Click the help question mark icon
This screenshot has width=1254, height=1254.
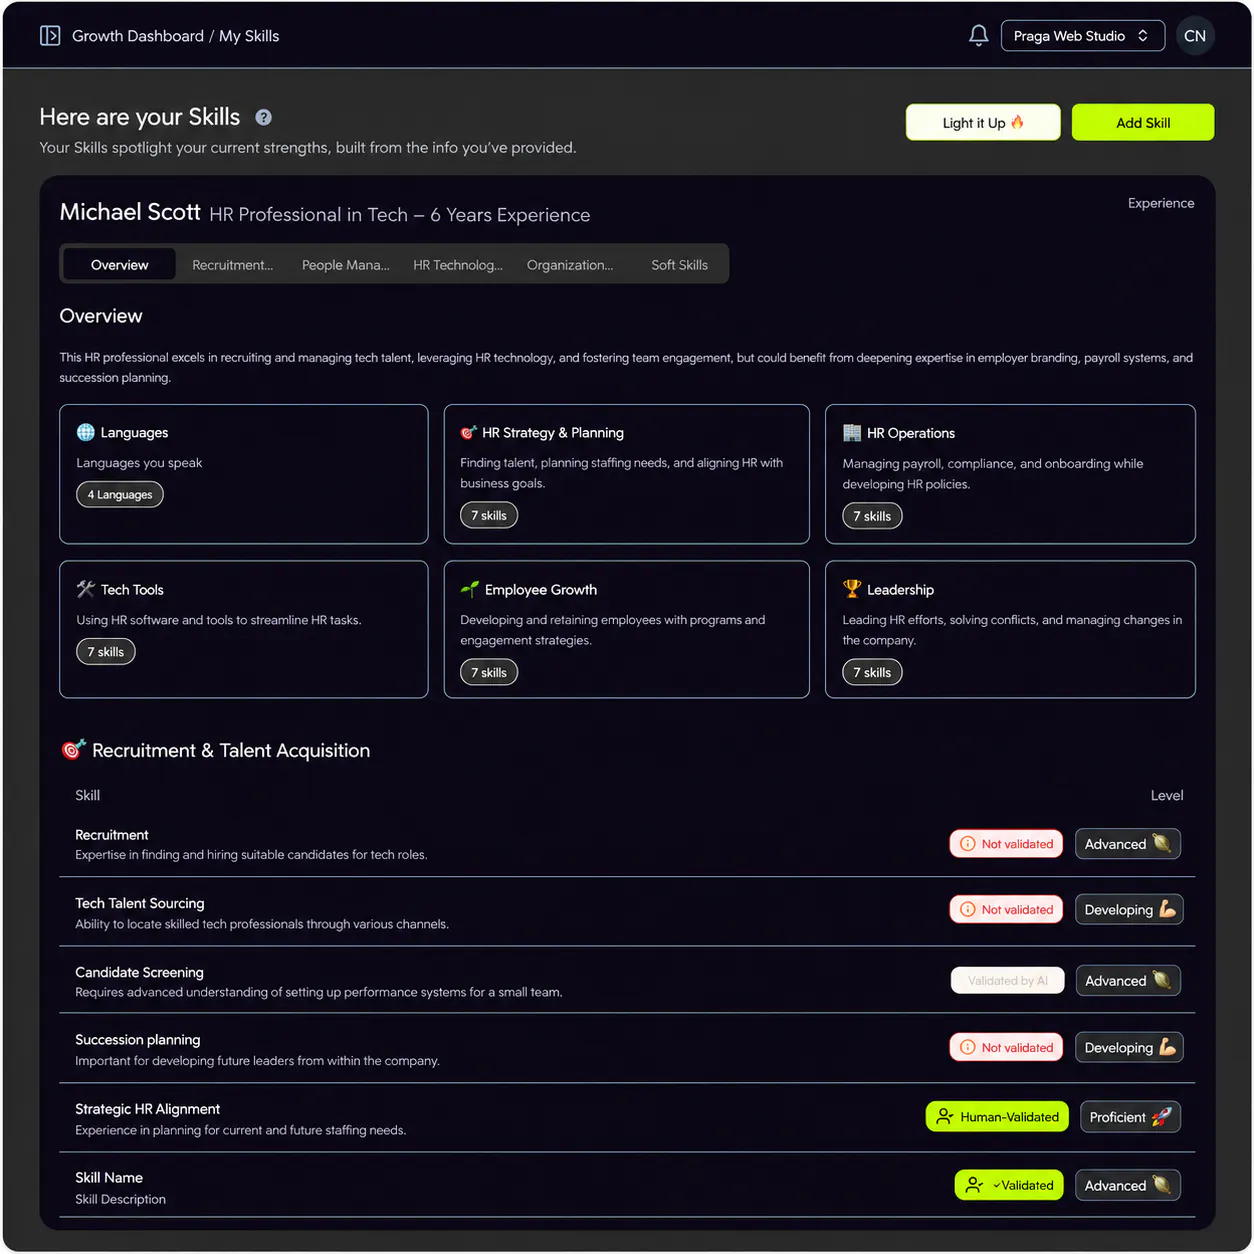(263, 117)
